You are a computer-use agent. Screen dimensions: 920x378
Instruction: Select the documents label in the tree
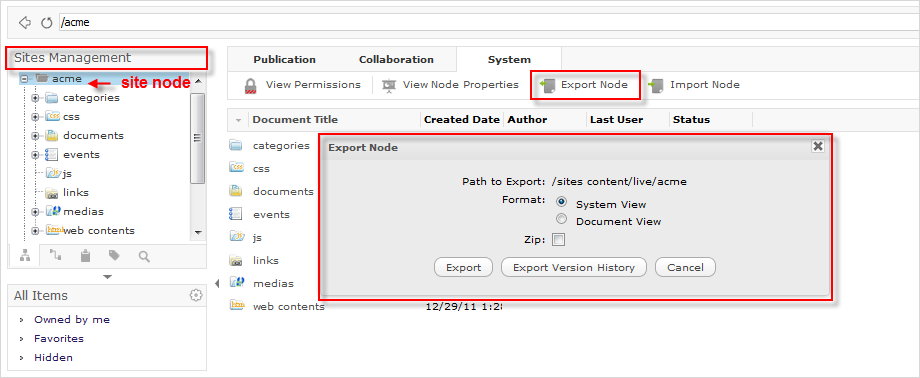(x=93, y=136)
